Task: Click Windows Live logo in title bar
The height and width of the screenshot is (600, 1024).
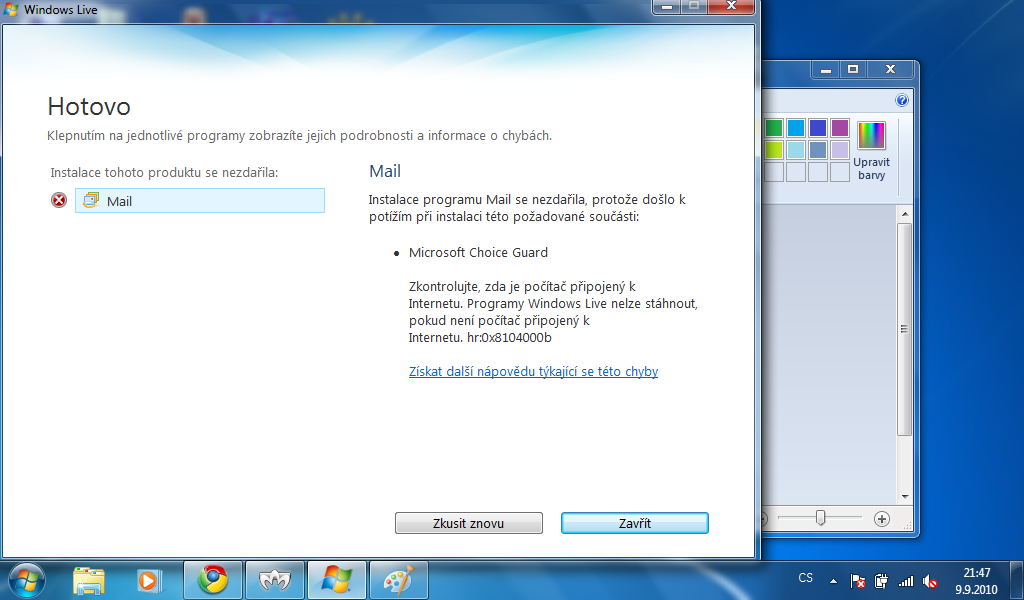Action: [x=10, y=9]
